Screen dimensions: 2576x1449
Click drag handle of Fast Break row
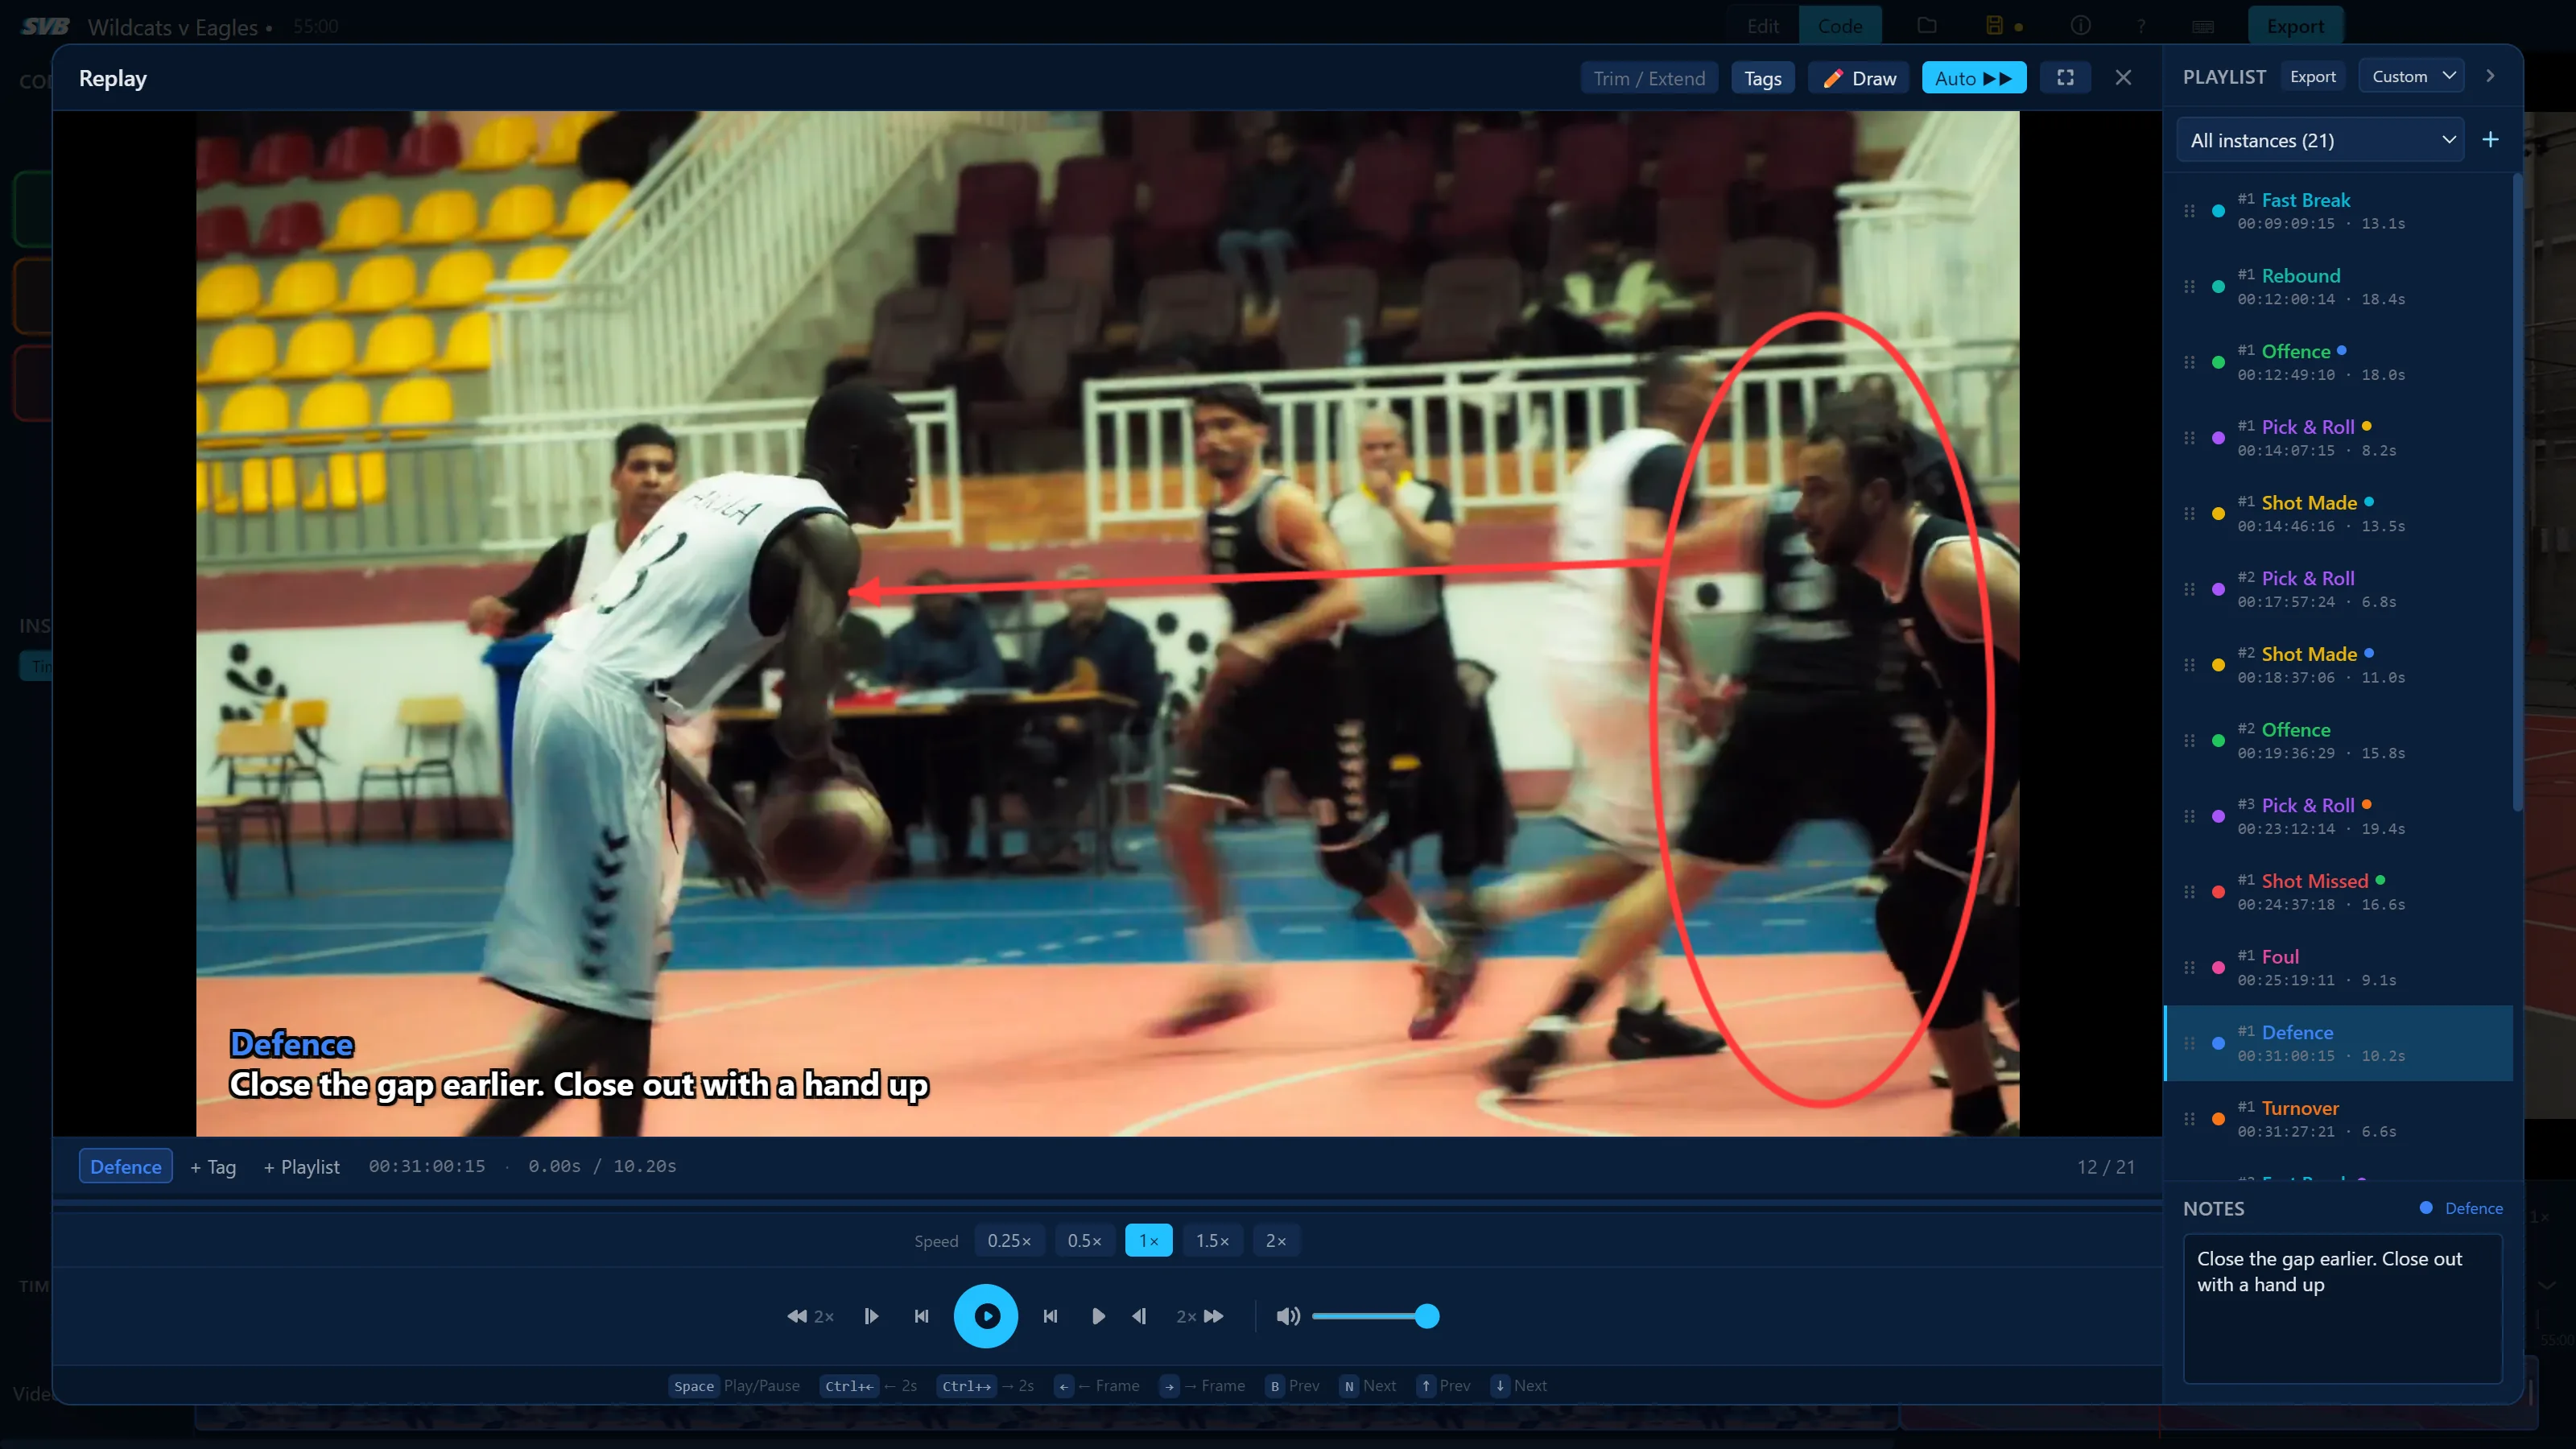pyautogui.click(x=2189, y=211)
